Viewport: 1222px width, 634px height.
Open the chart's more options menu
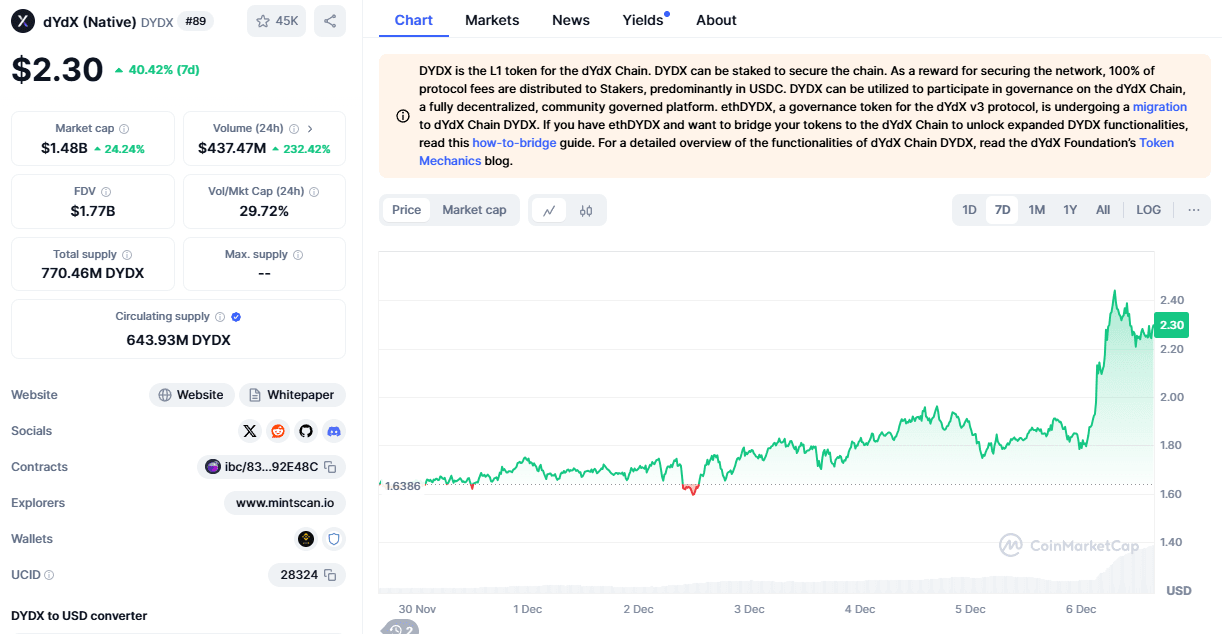point(1194,210)
